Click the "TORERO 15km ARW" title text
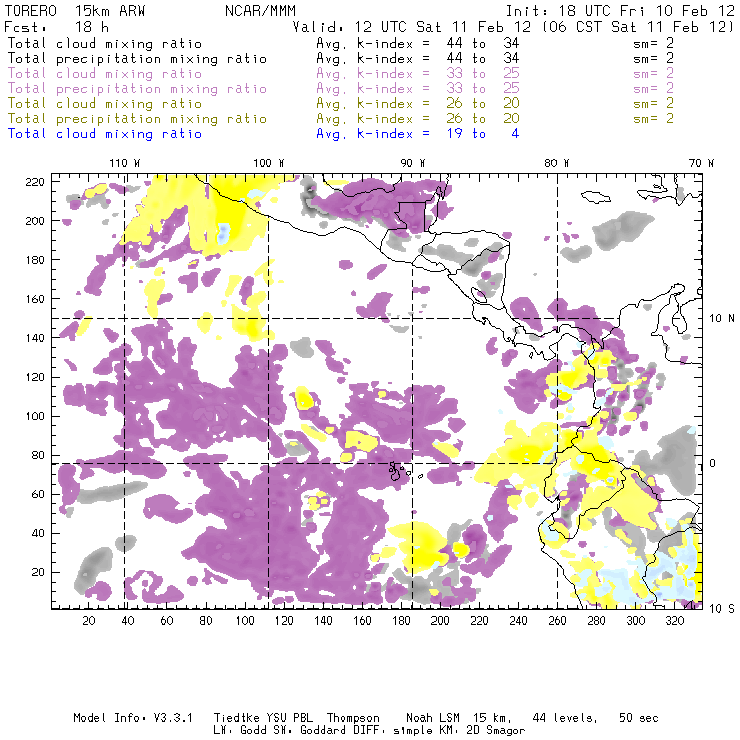740x740 pixels. pos(75,11)
